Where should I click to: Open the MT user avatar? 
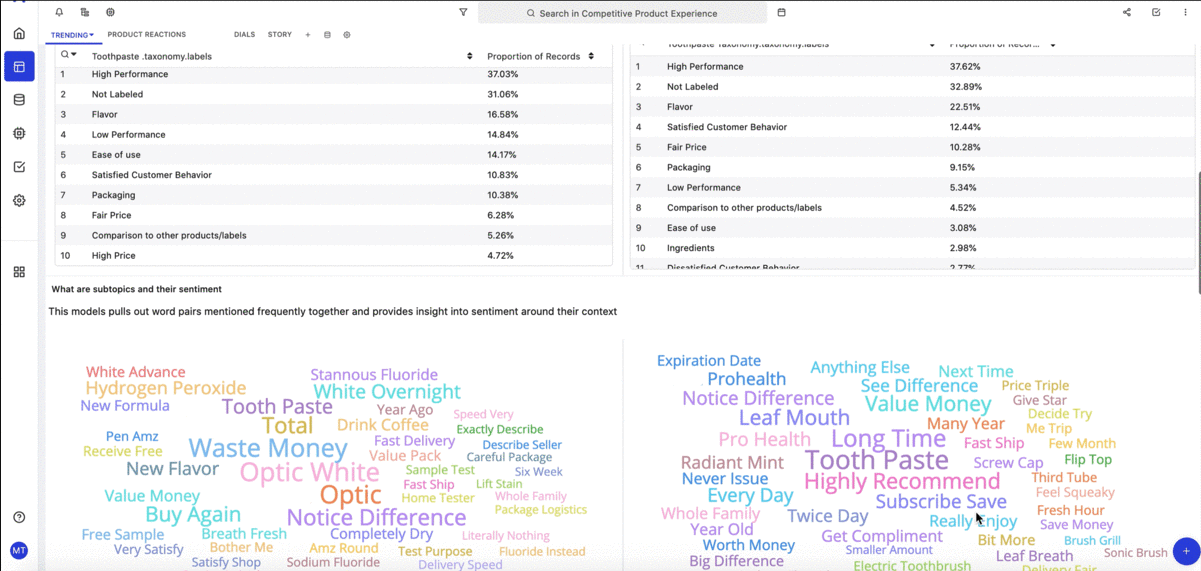tap(19, 551)
